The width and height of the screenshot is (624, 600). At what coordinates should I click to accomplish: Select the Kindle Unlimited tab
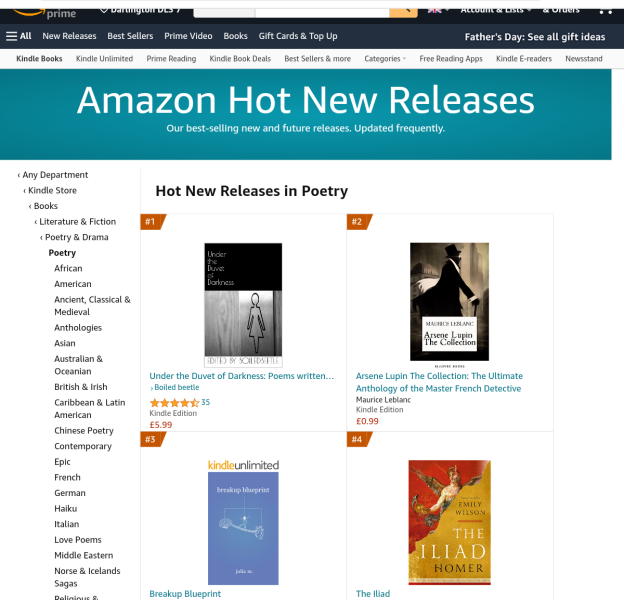pos(104,59)
